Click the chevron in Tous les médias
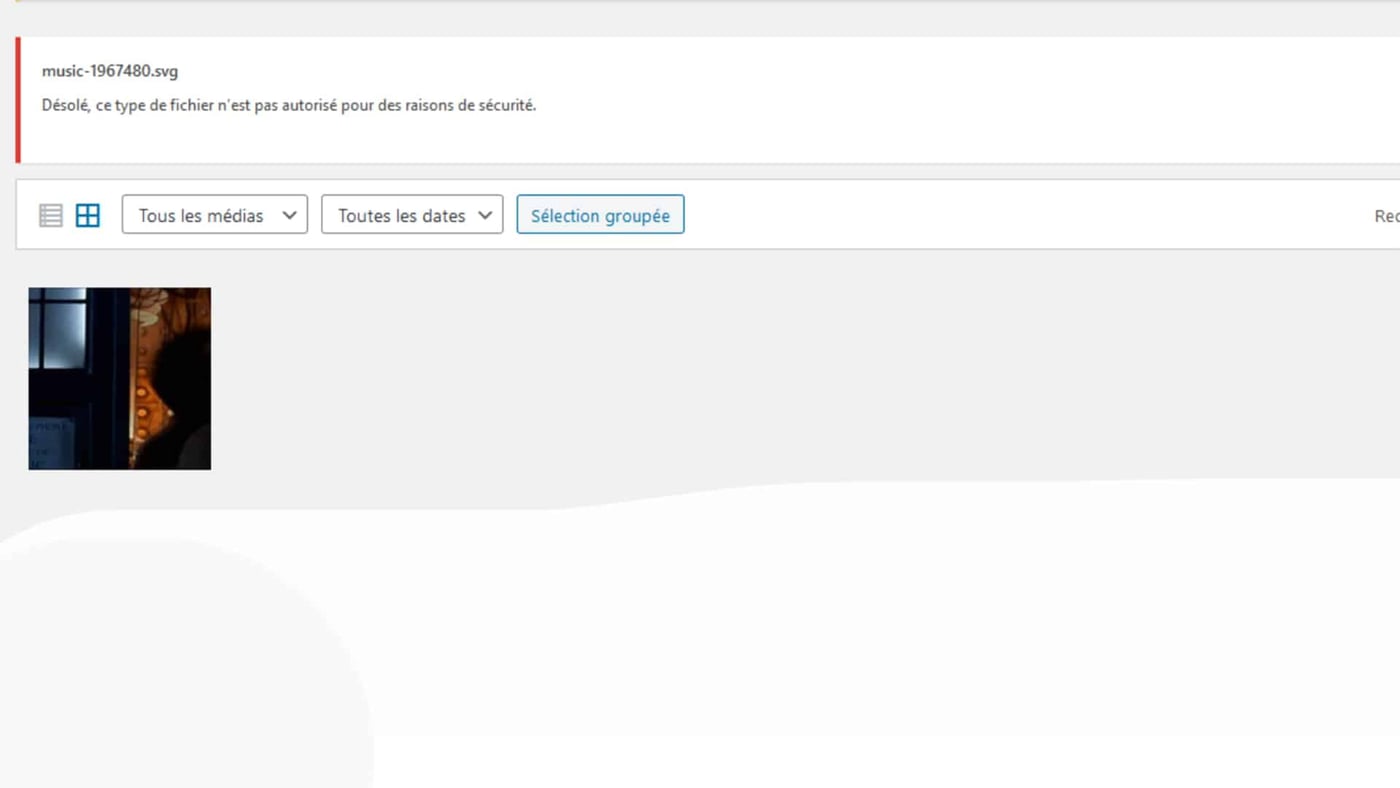The image size is (1400, 788). click(289, 215)
